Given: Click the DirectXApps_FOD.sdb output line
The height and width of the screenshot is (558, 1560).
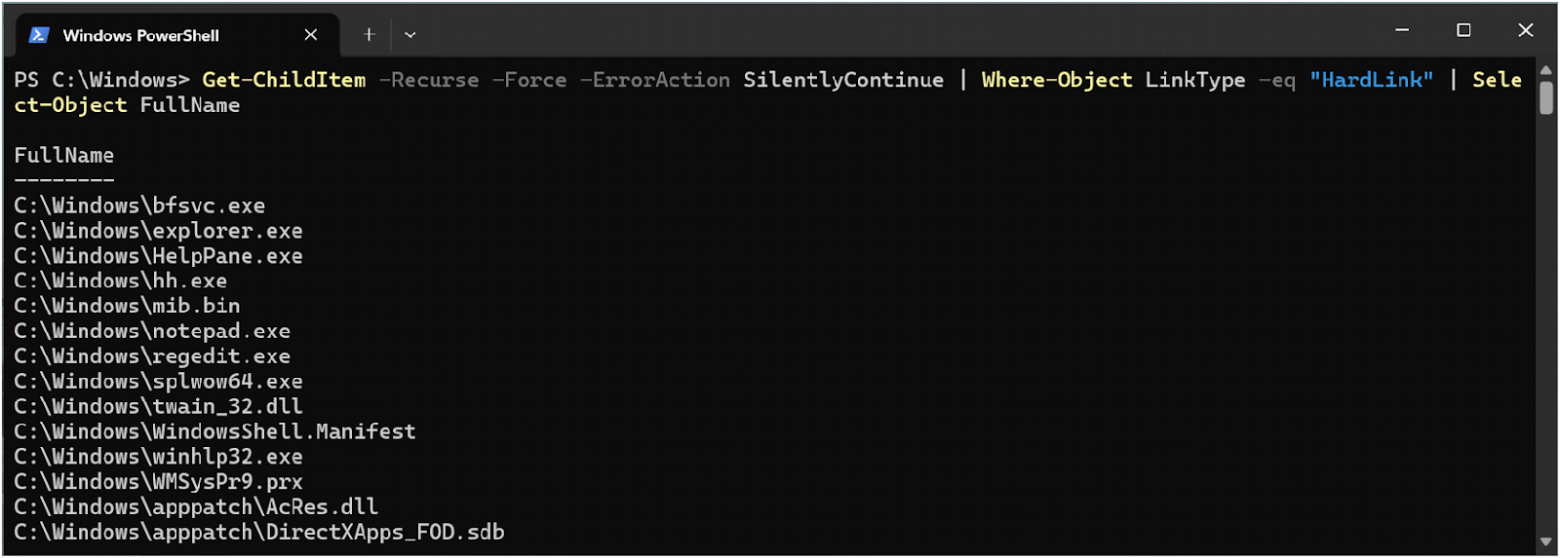Looking at the screenshot, I should pyautogui.click(x=259, y=532).
